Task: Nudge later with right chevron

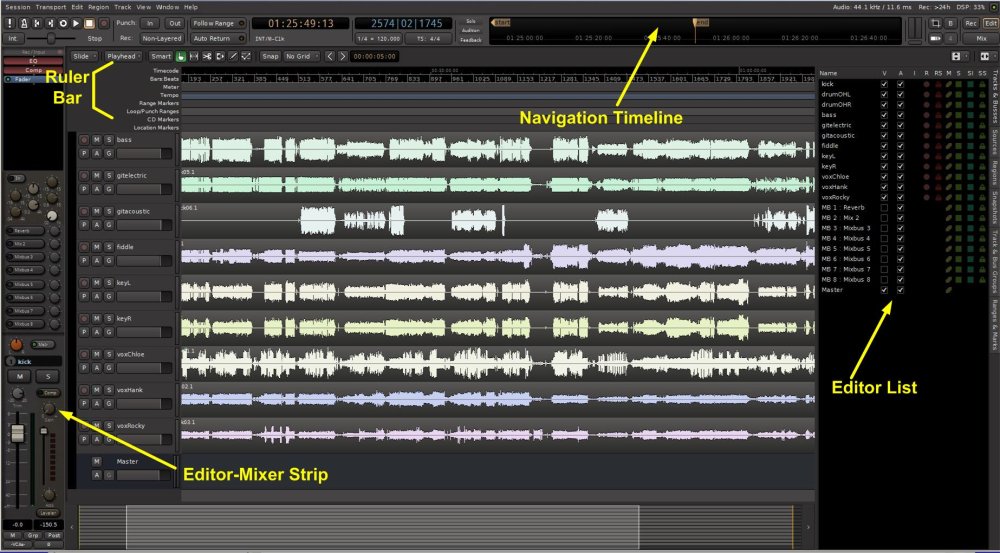Action: (x=342, y=56)
